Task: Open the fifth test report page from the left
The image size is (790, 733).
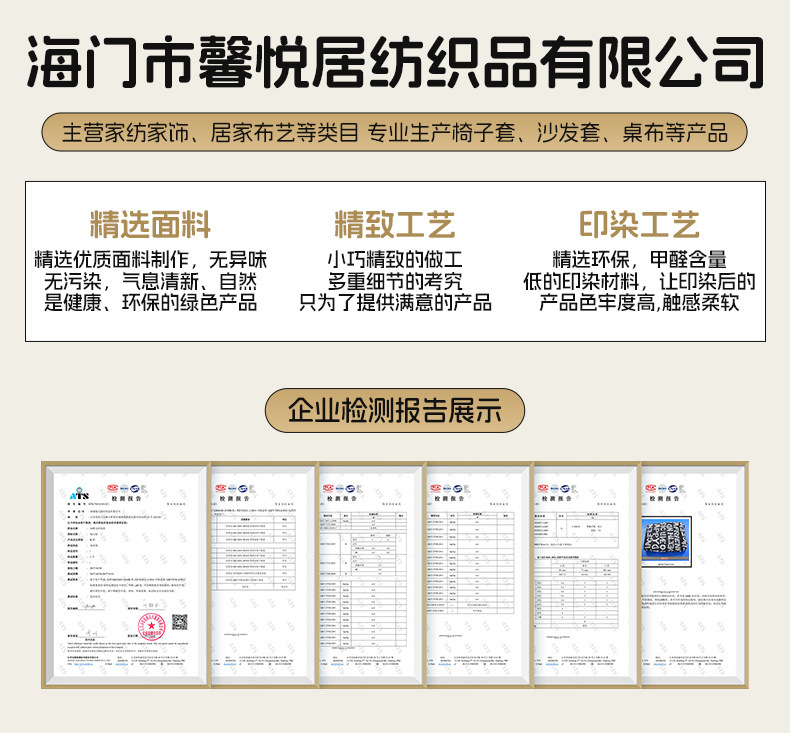Action: (587, 575)
